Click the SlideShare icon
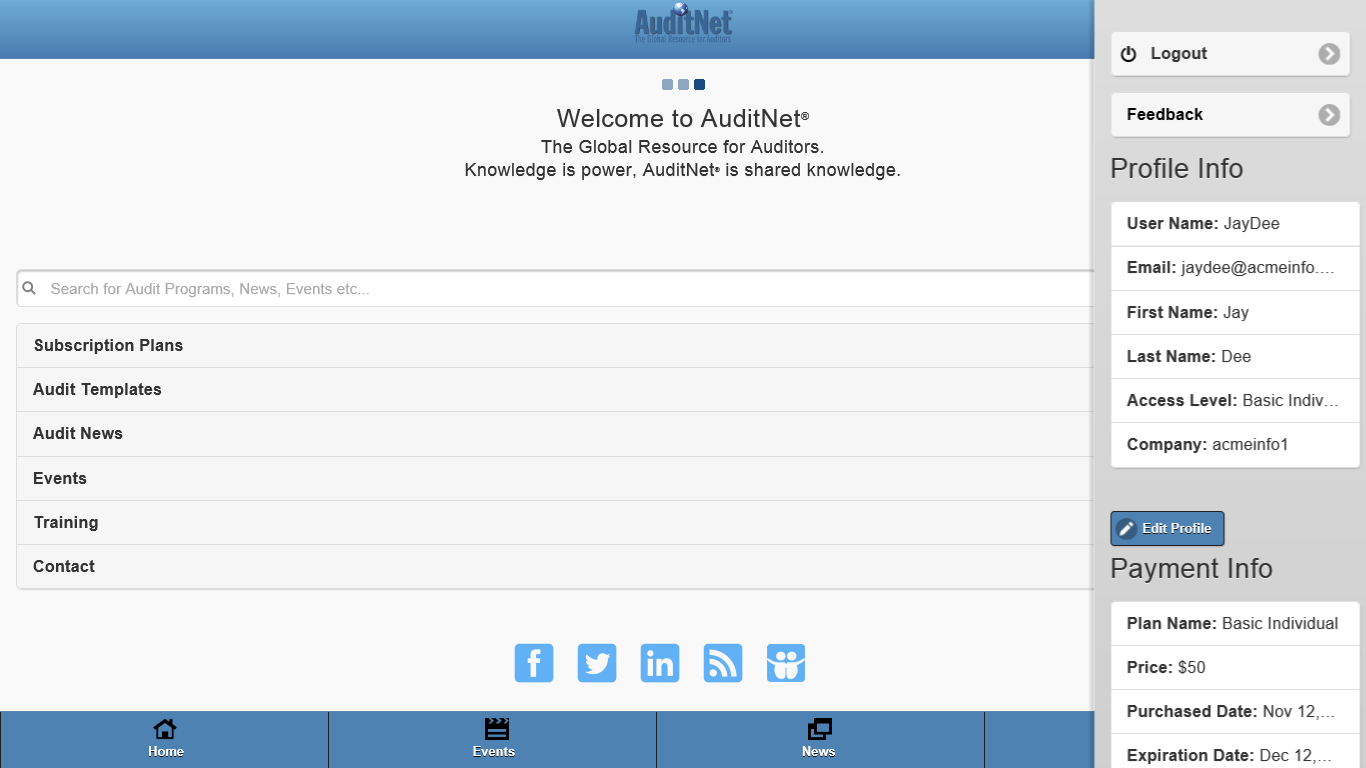This screenshot has width=1366, height=768. (x=786, y=663)
